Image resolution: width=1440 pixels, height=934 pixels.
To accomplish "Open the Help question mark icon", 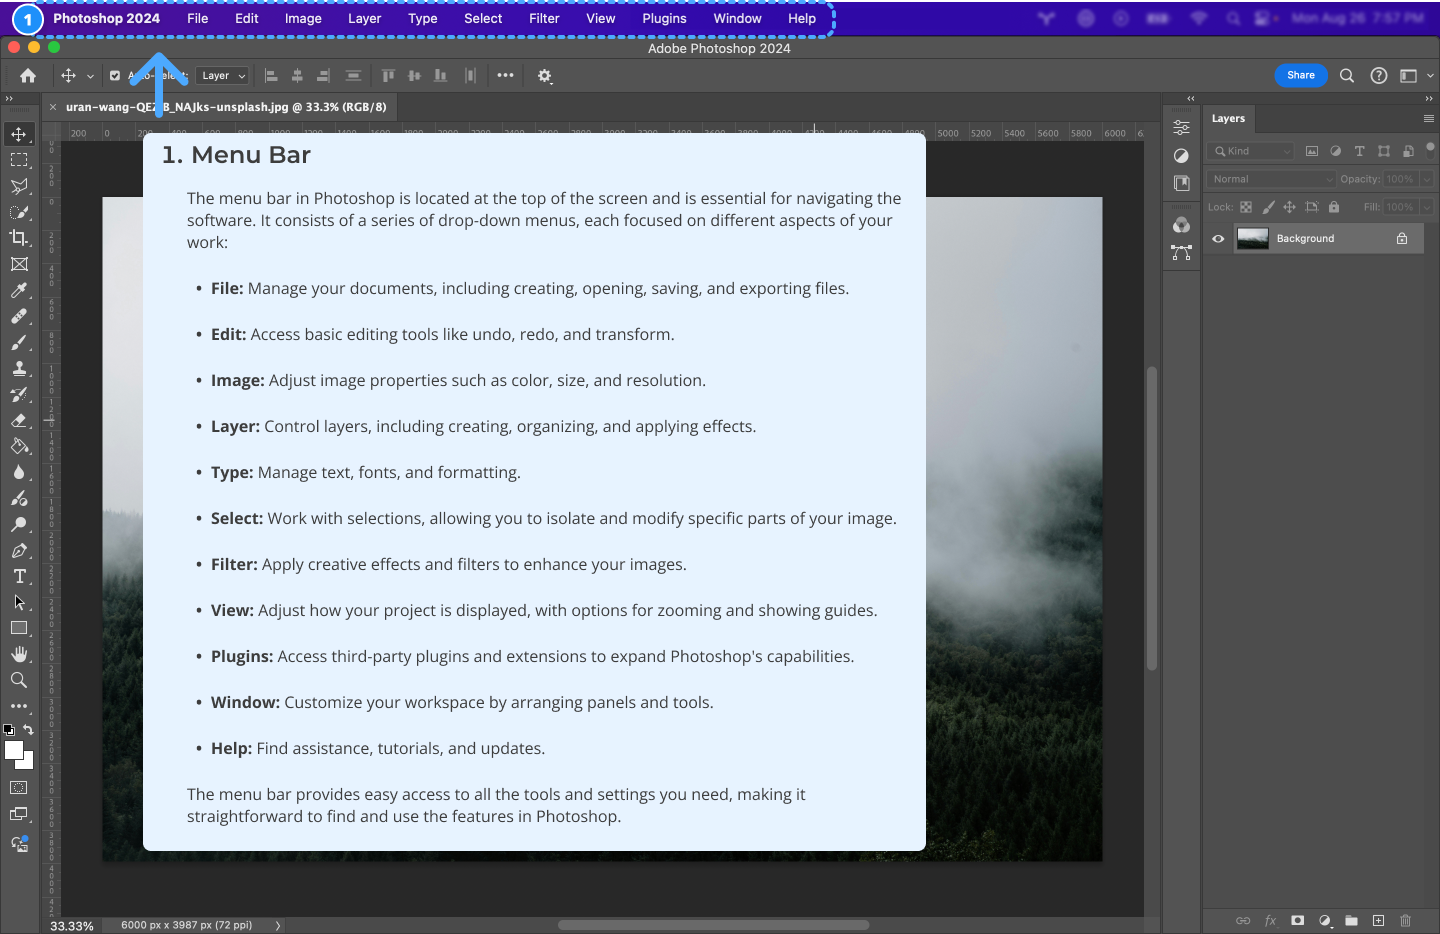I will tap(1379, 75).
